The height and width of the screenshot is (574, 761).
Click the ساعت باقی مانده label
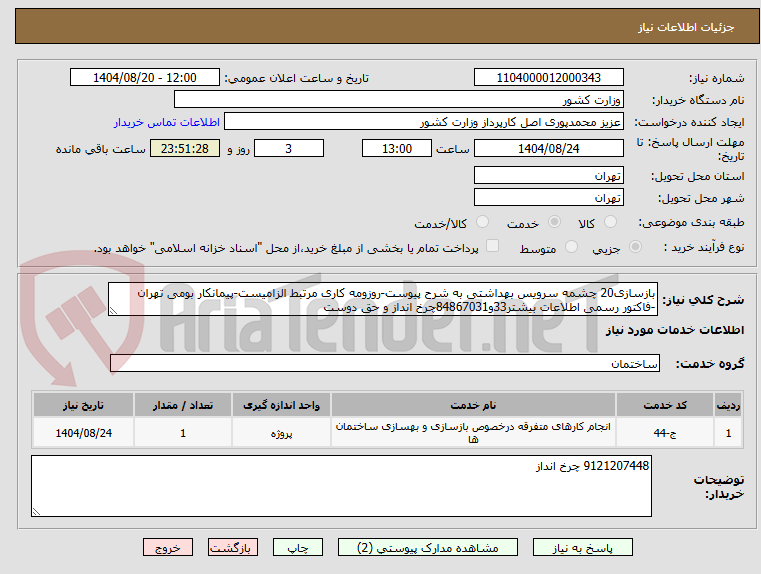coord(100,149)
